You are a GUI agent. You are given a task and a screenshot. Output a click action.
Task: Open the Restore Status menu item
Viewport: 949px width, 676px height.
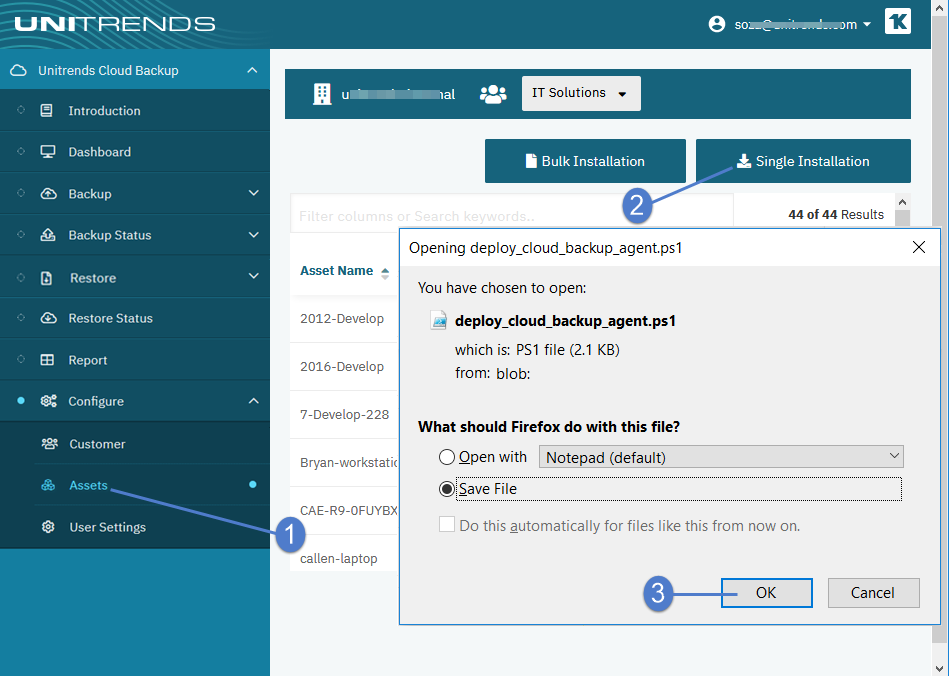coord(135,318)
